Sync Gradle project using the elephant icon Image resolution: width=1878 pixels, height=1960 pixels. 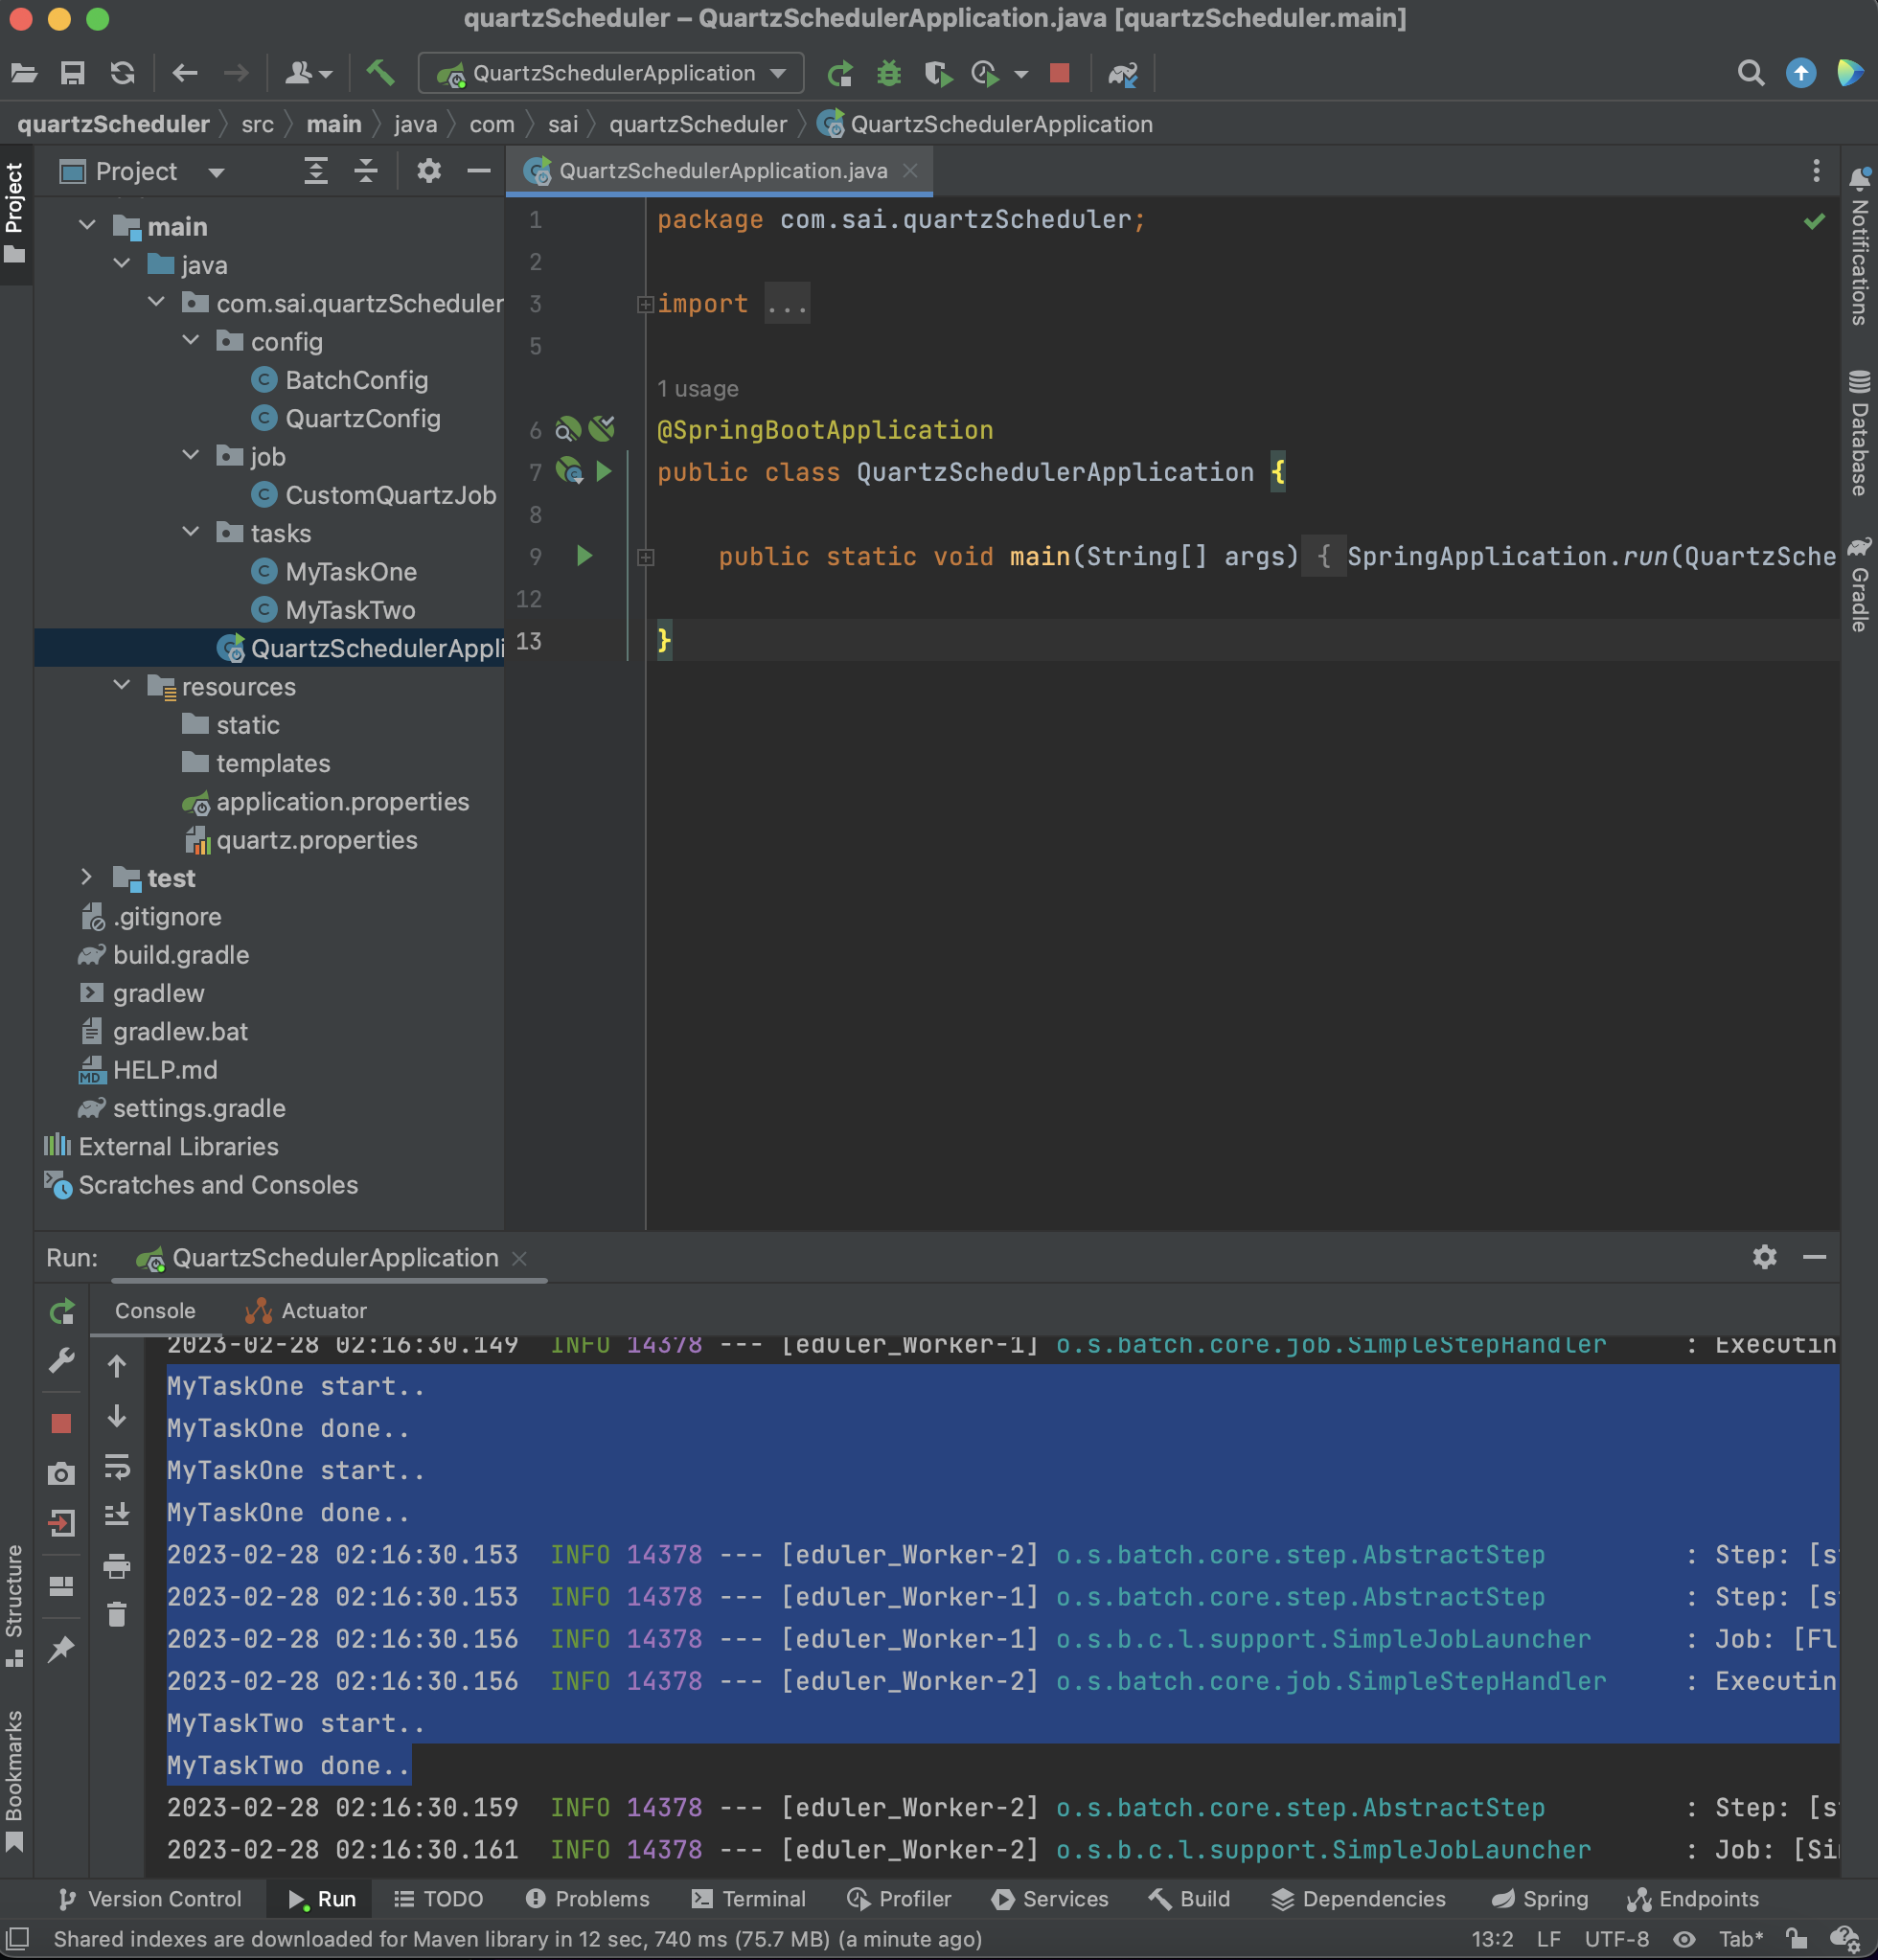coord(1124,74)
